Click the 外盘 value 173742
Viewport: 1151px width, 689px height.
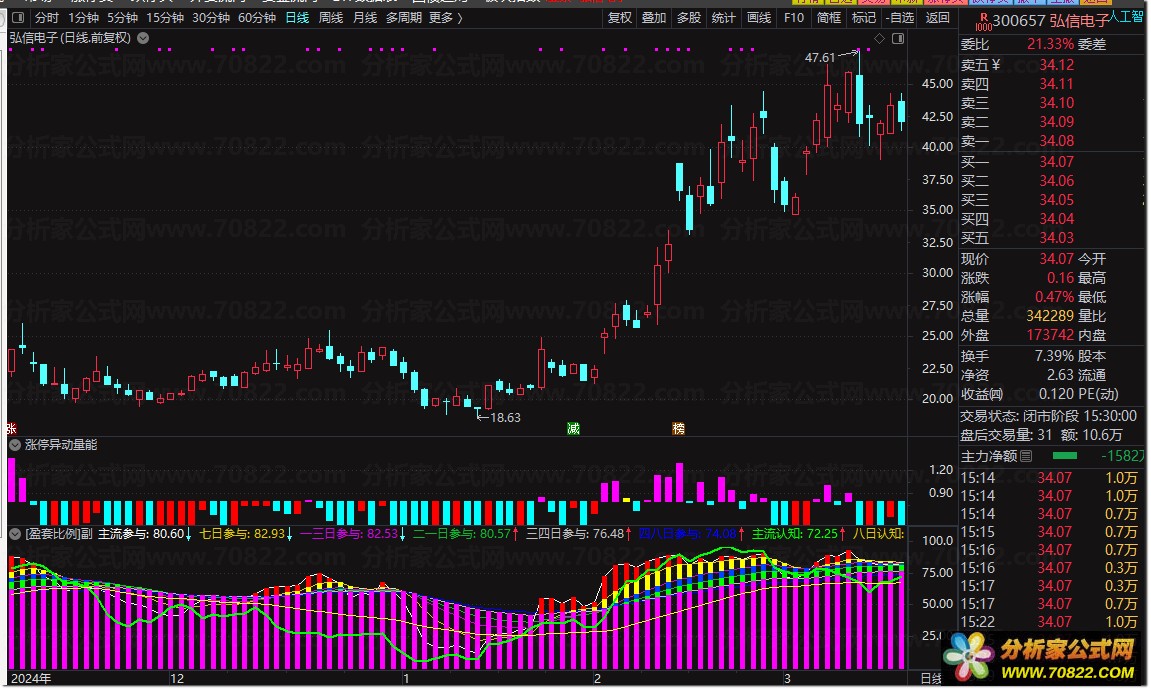[1050, 335]
